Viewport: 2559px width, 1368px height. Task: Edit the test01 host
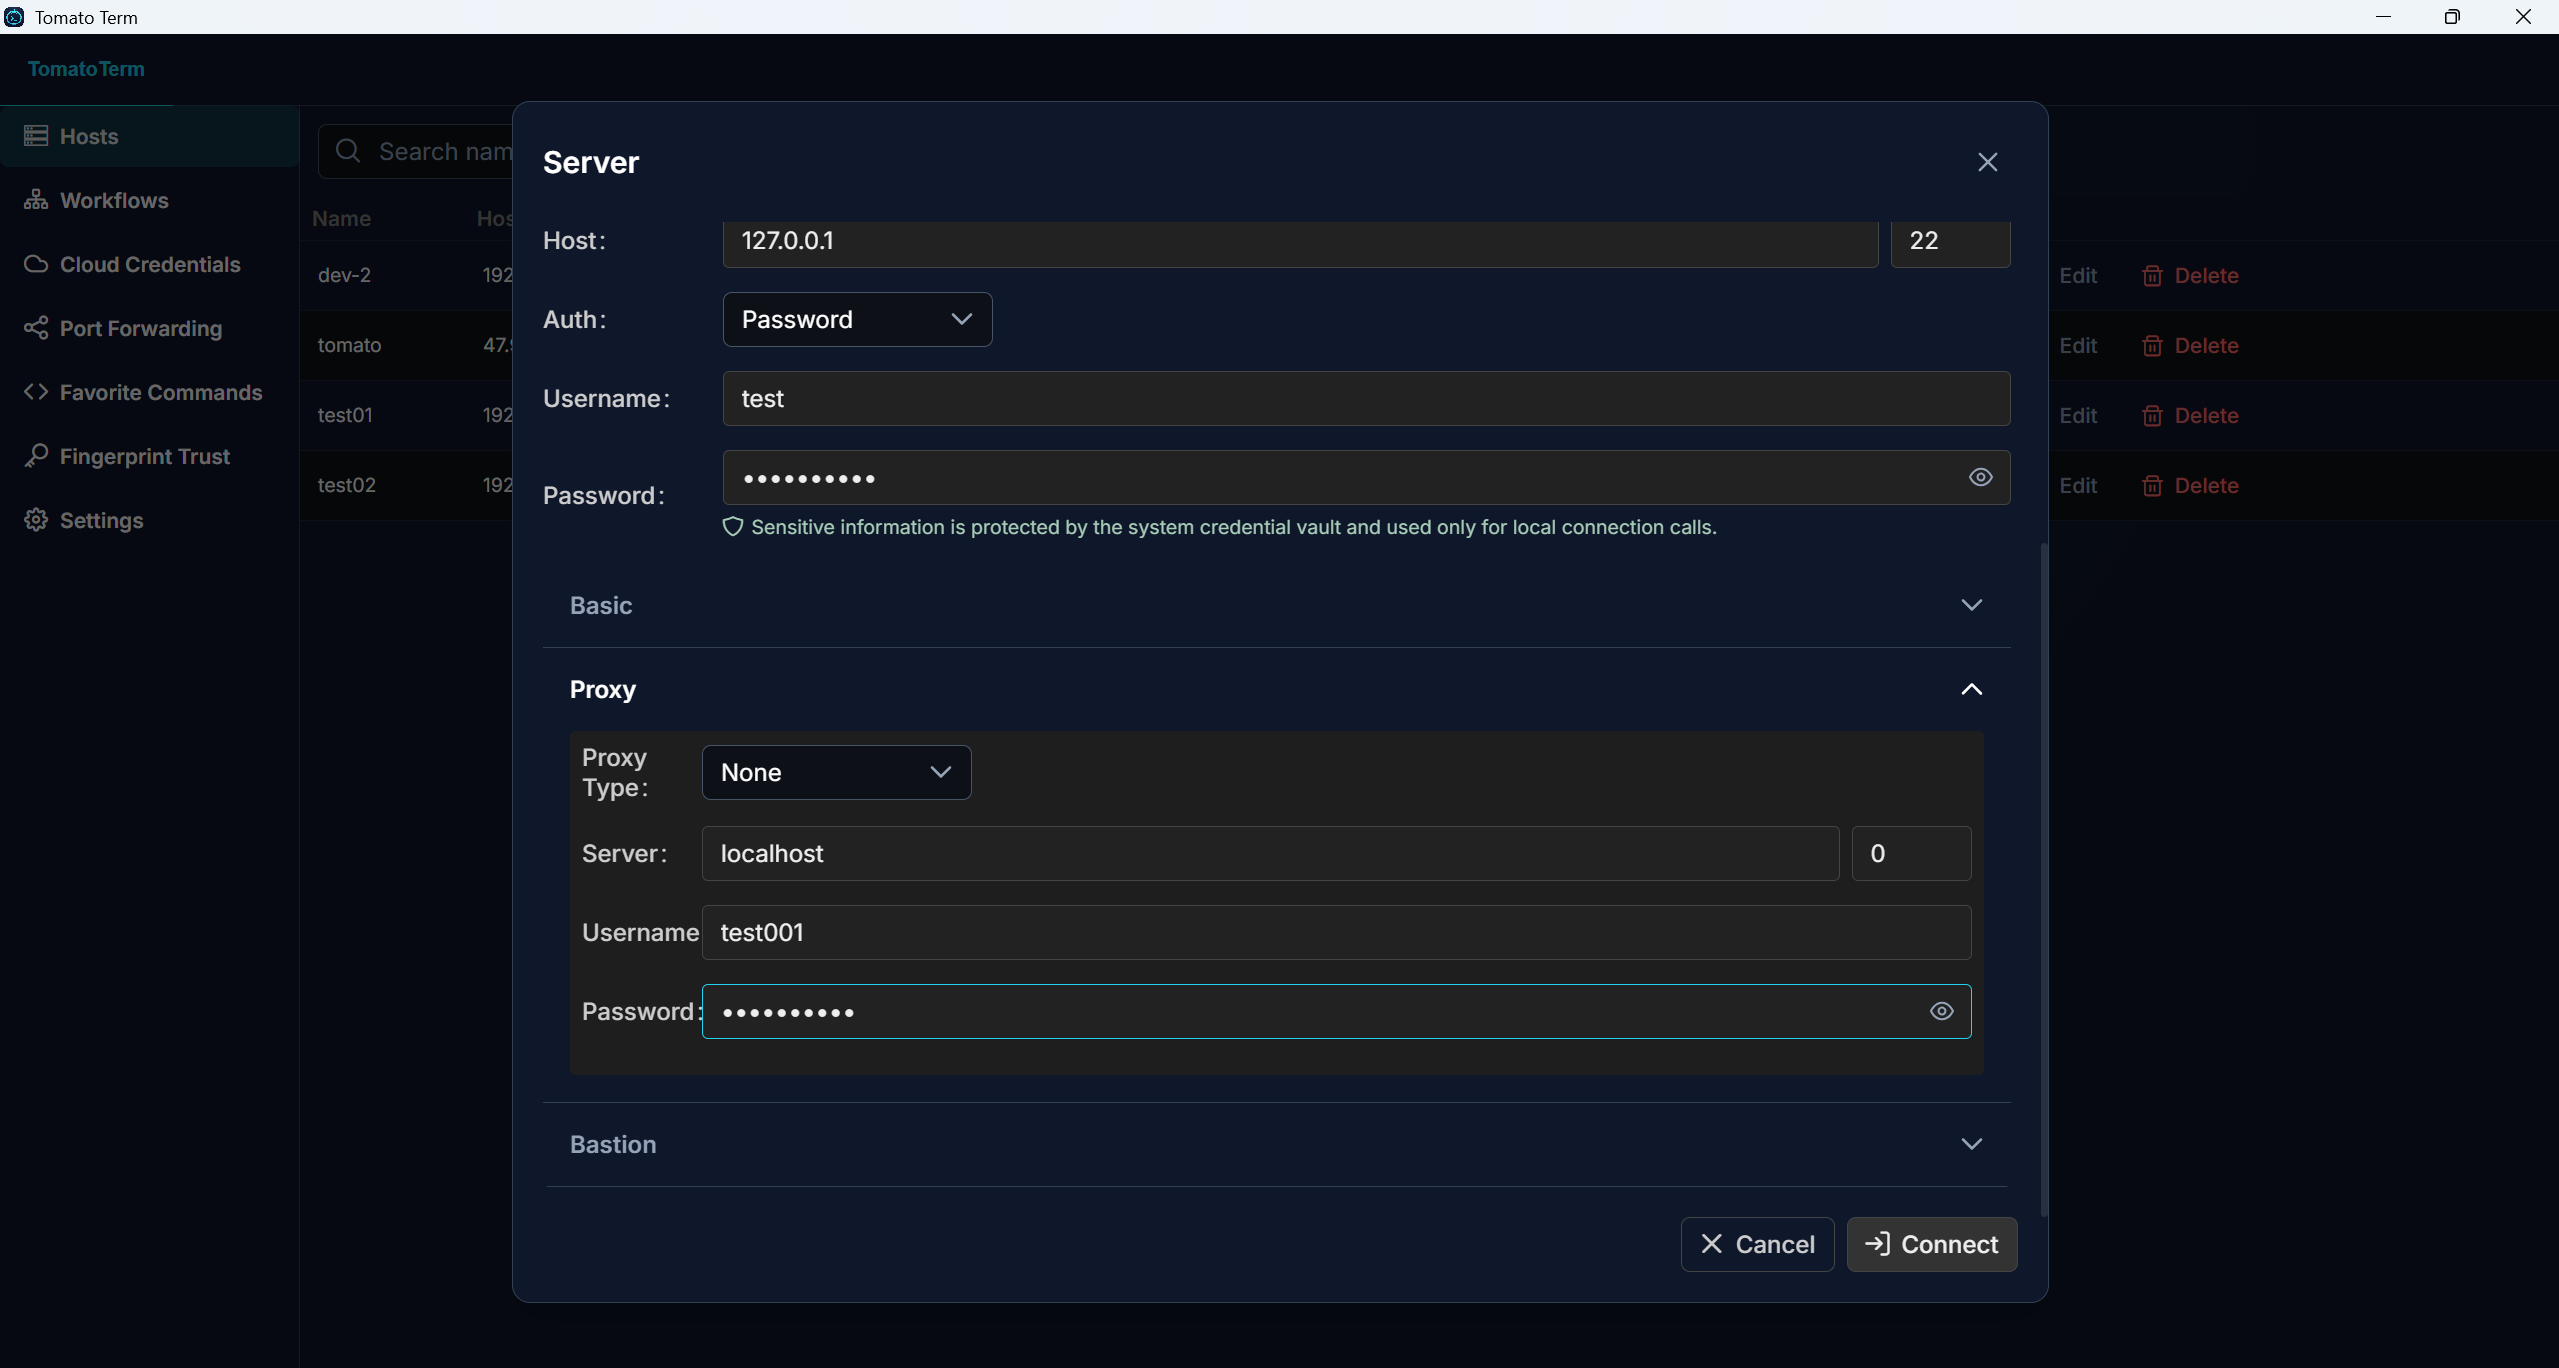[2078, 416]
